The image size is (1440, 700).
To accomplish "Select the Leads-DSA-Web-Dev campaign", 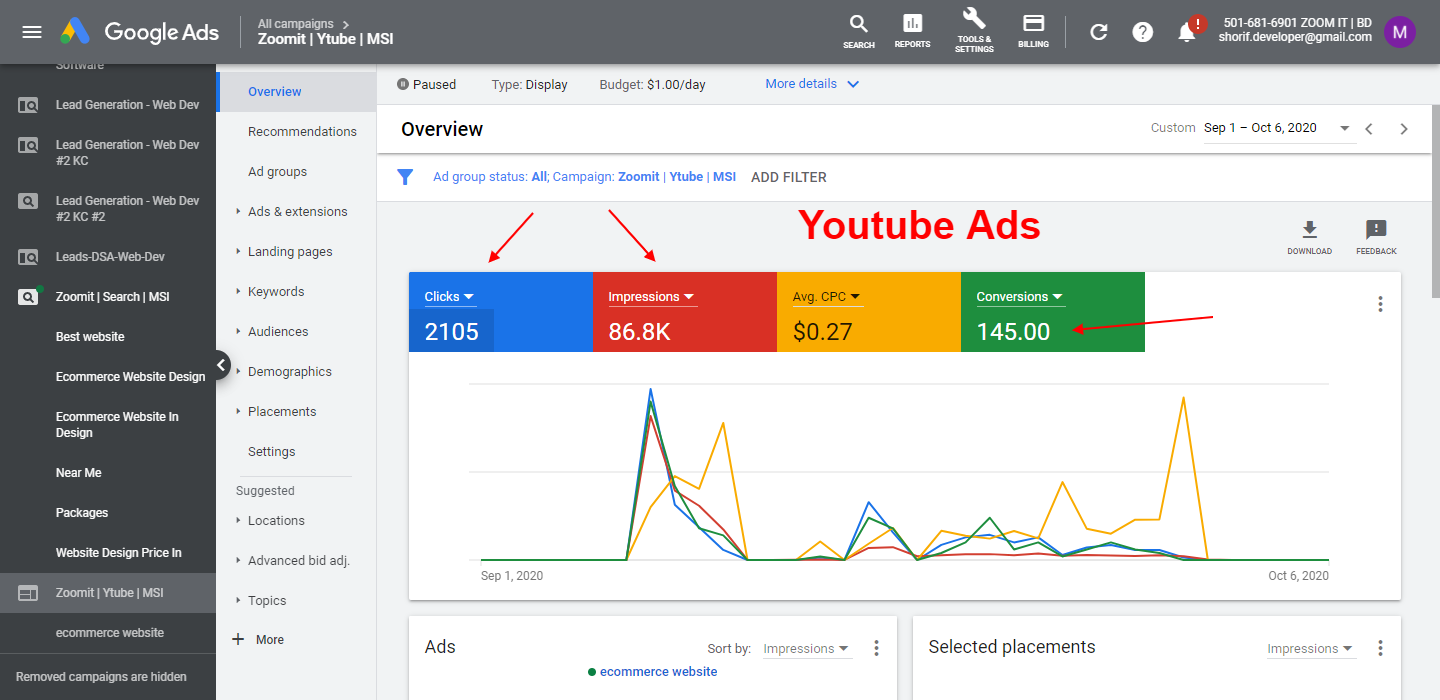I will coord(108,257).
